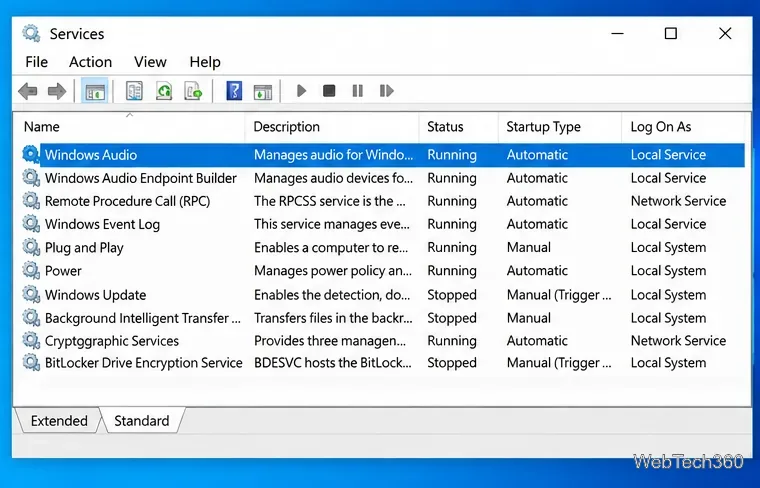Select the Power service name
760x488 pixels.
[x=63, y=271]
